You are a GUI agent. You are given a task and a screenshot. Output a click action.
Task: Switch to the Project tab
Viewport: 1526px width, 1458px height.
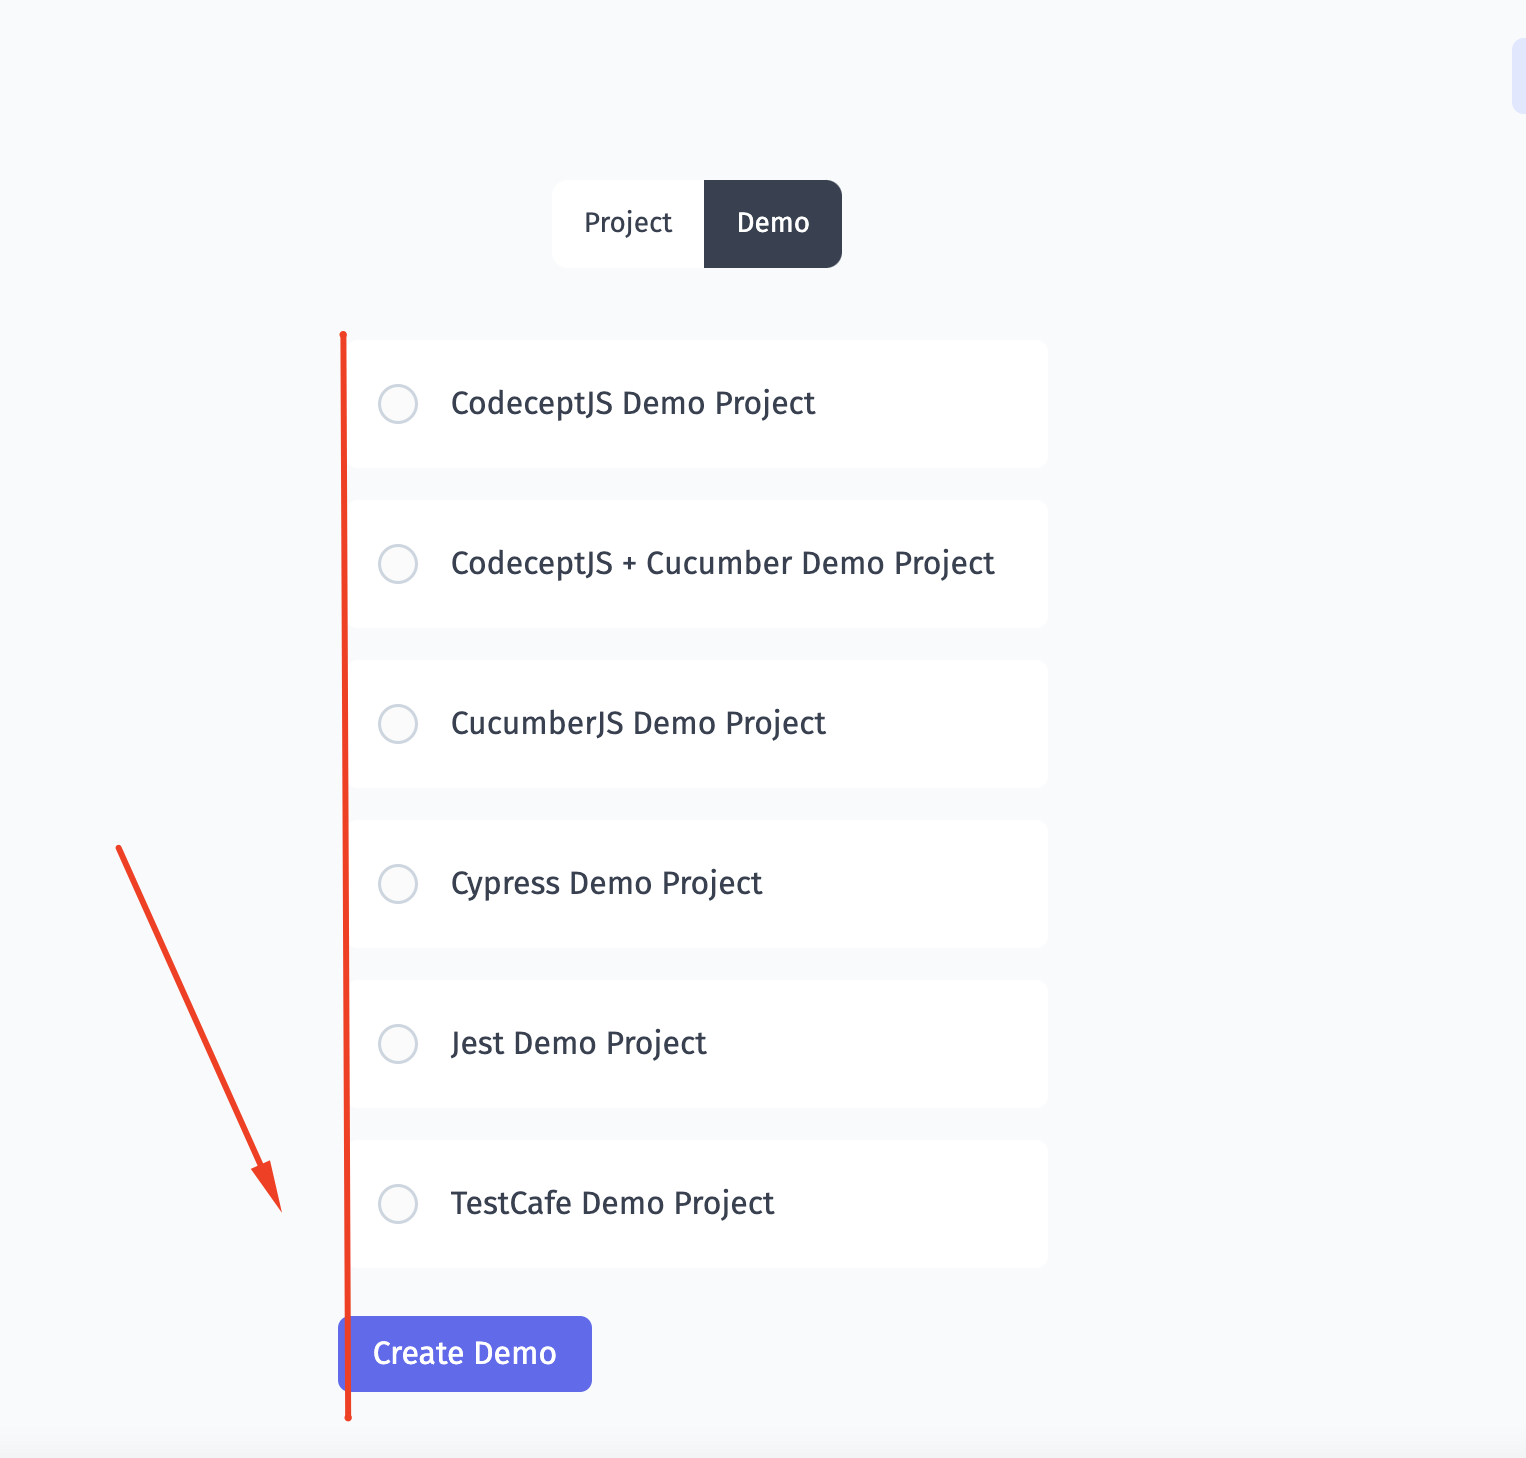628,223
